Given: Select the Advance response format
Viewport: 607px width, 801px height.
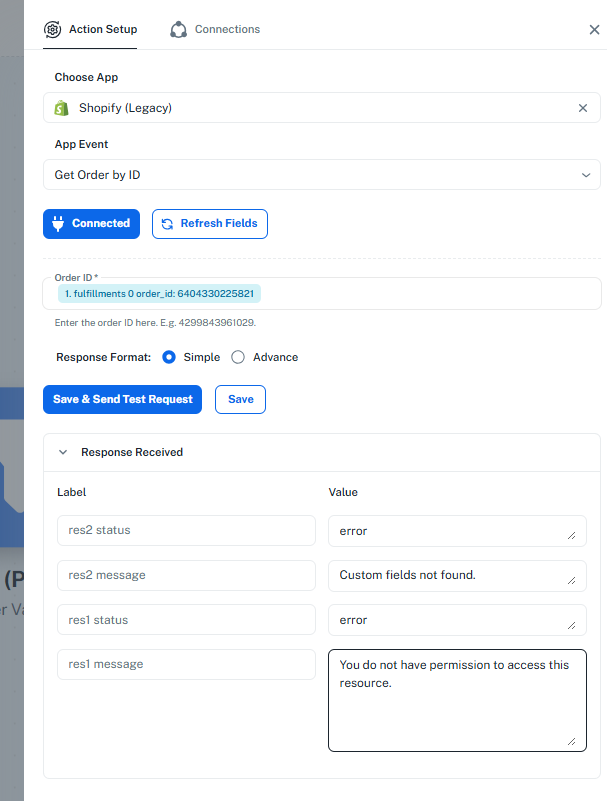Looking at the screenshot, I should coord(238,357).
